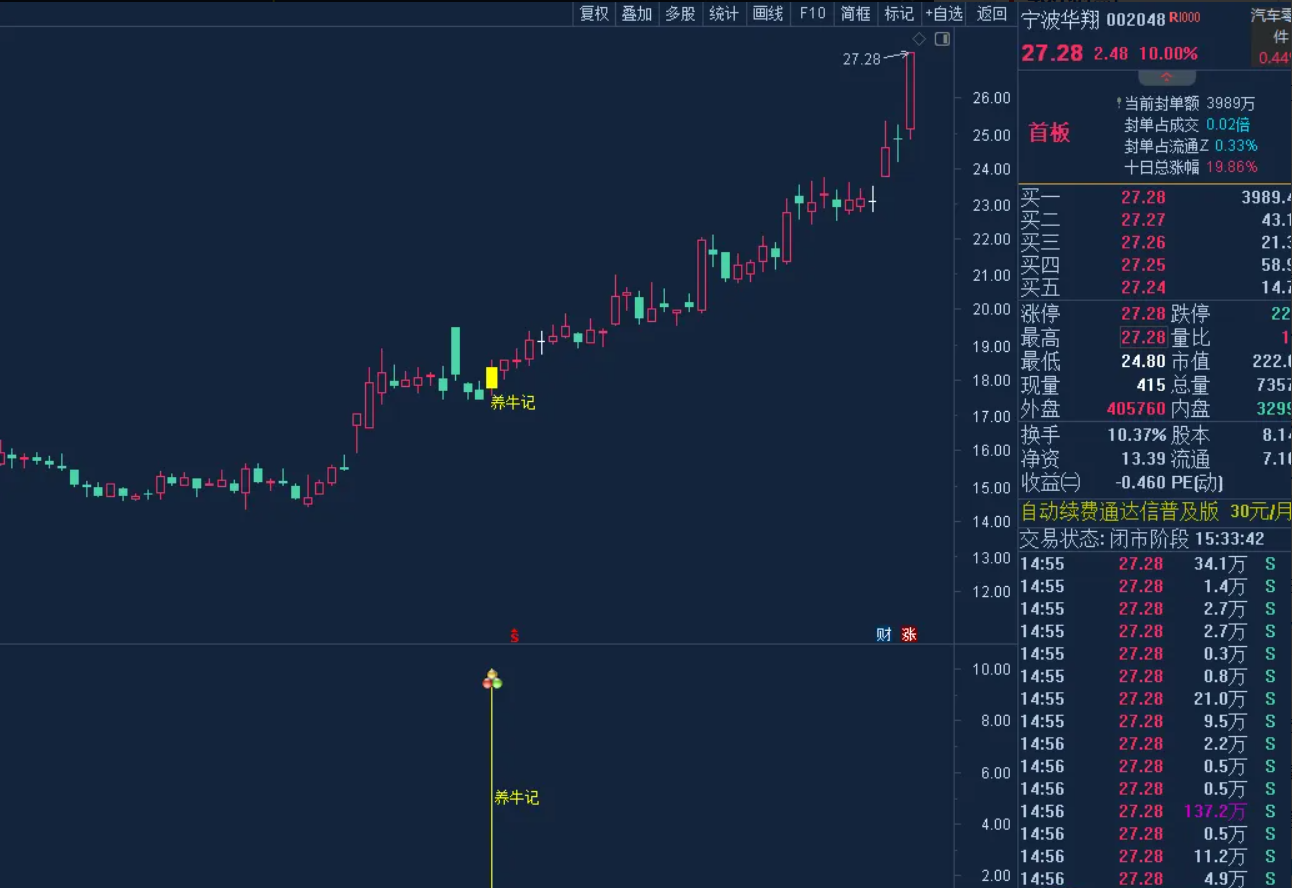Click the red 涨 limit-up icon below the chart
The height and width of the screenshot is (888, 1292).
[x=908, y=634]
